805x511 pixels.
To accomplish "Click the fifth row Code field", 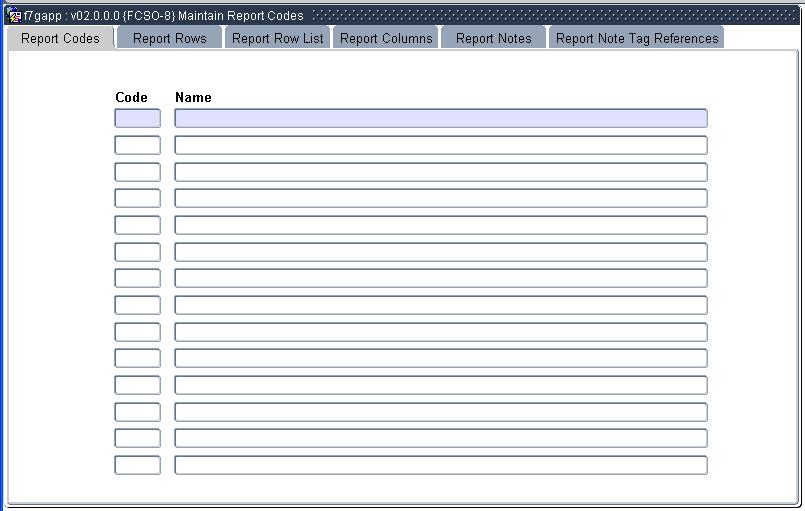I will [137, 225].
